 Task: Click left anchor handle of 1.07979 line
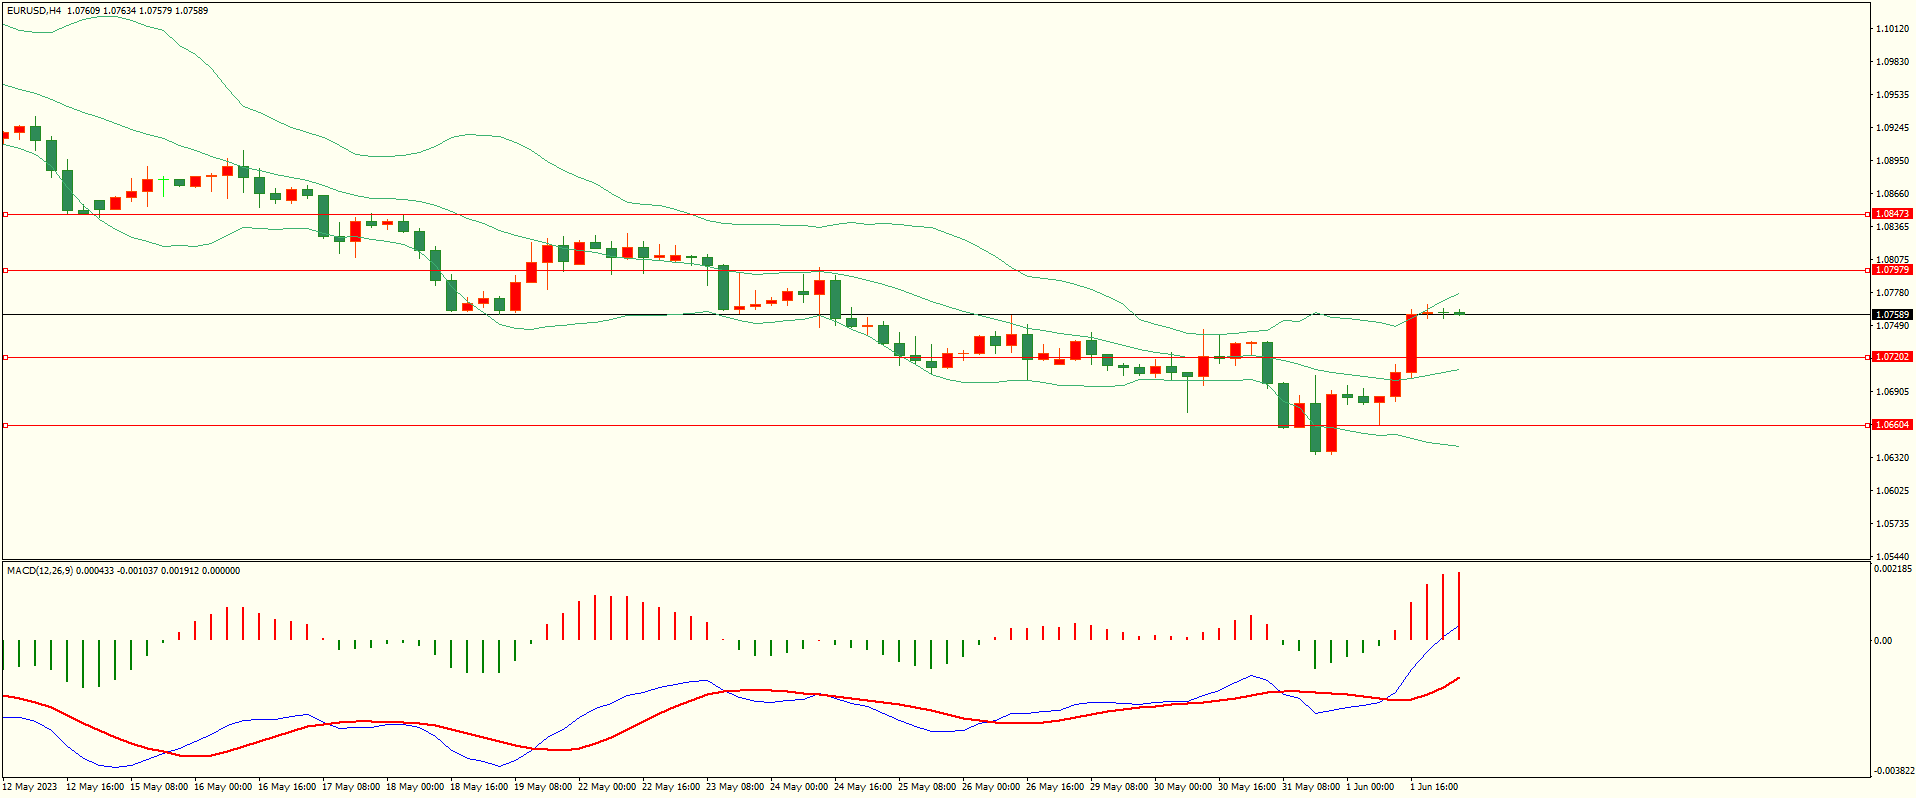[5, 270]
